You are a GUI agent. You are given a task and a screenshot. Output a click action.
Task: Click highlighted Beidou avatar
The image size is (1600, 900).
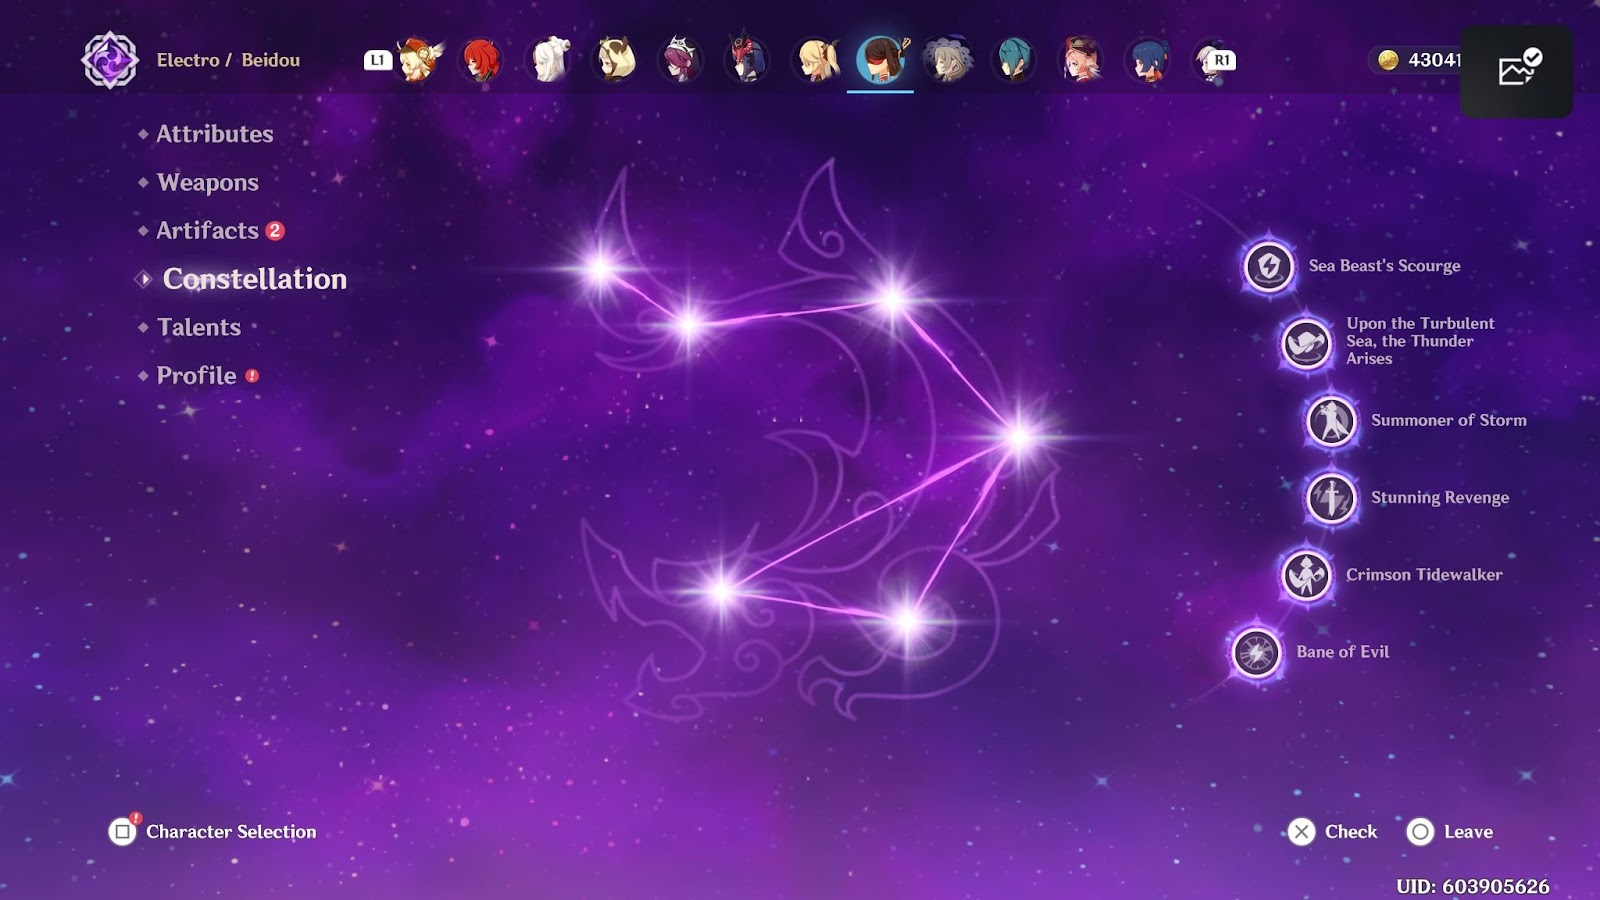coord(881,60)
